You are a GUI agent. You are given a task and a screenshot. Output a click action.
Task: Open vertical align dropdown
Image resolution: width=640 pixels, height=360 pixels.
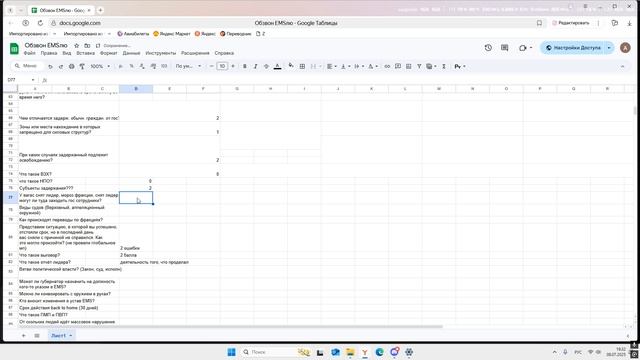[345, 66]
